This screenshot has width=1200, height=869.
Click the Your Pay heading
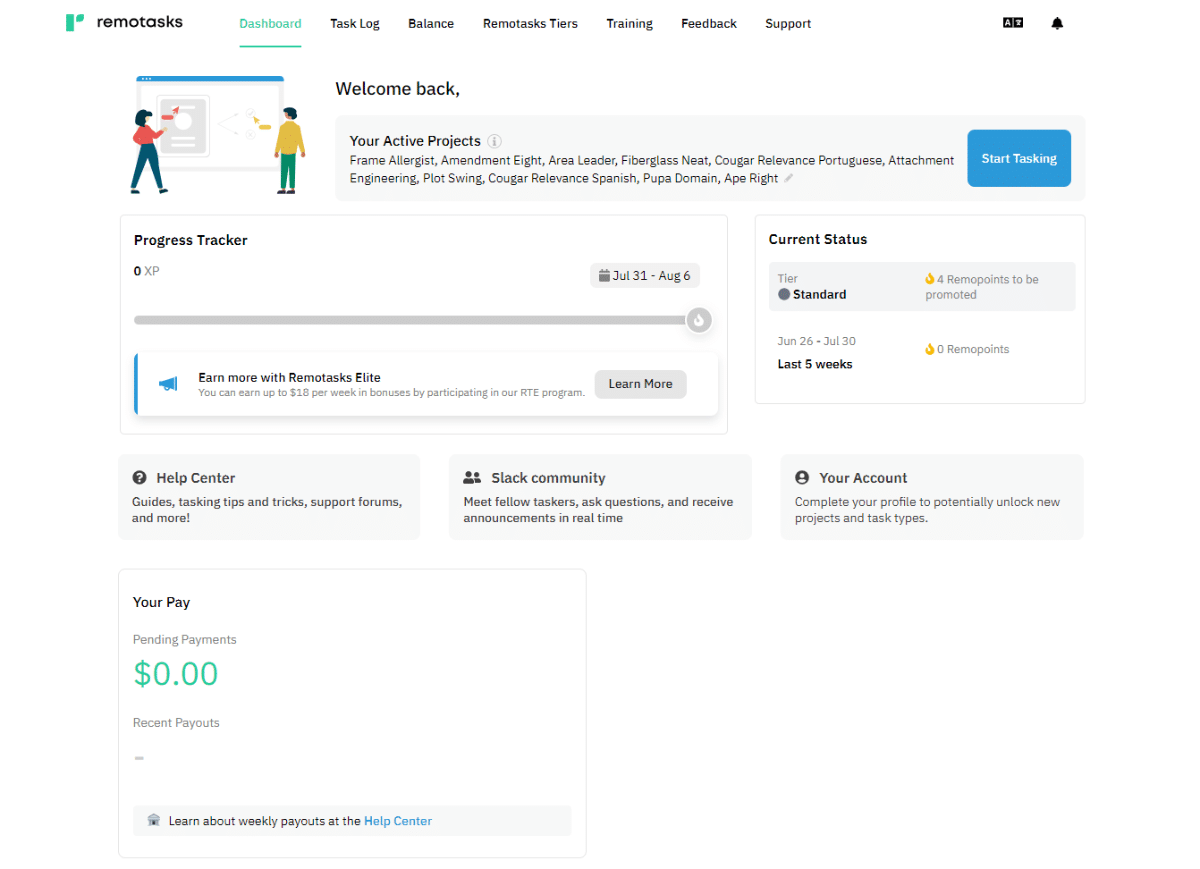161,602
